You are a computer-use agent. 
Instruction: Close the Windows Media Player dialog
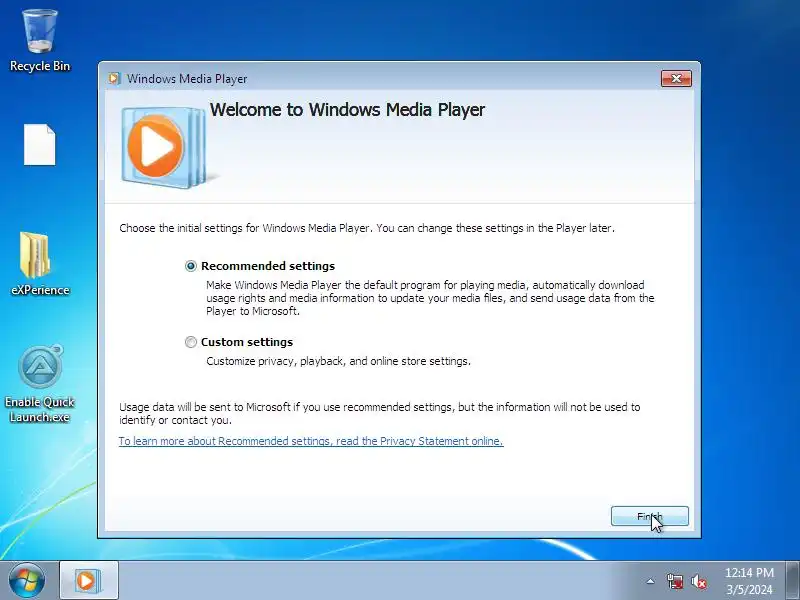[677, 79]
